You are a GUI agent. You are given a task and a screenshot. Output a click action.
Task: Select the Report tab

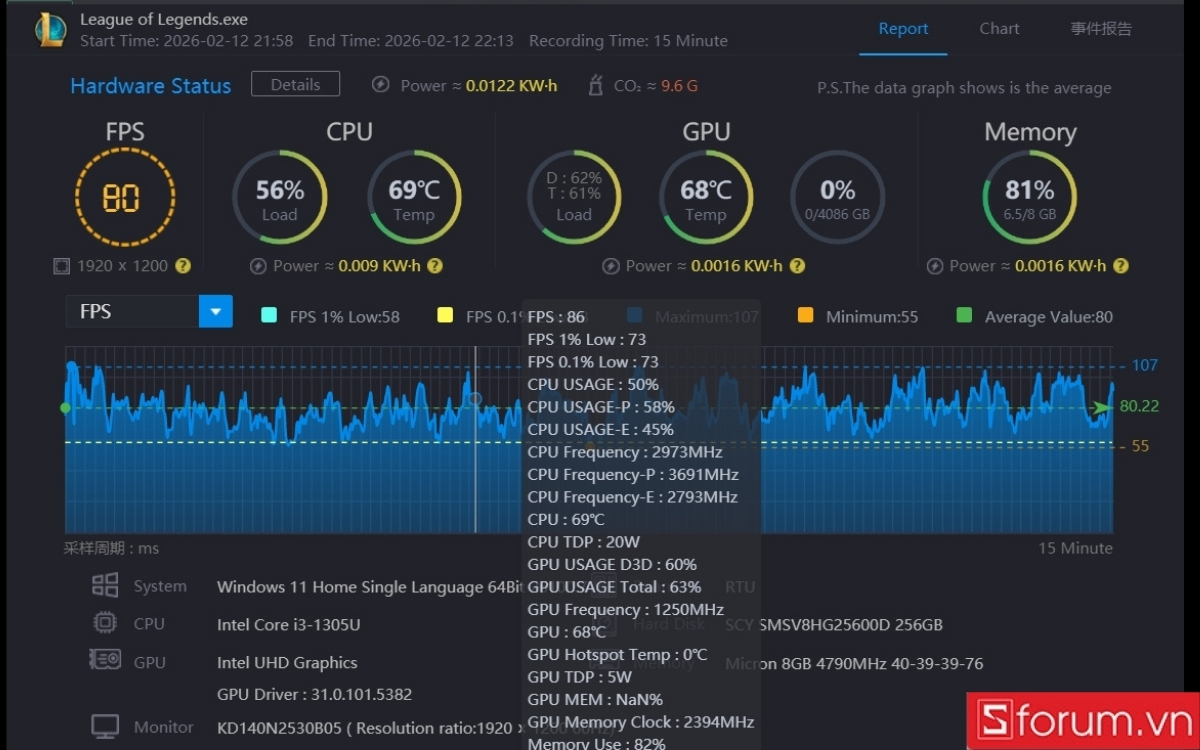click(x=903, y=28)
